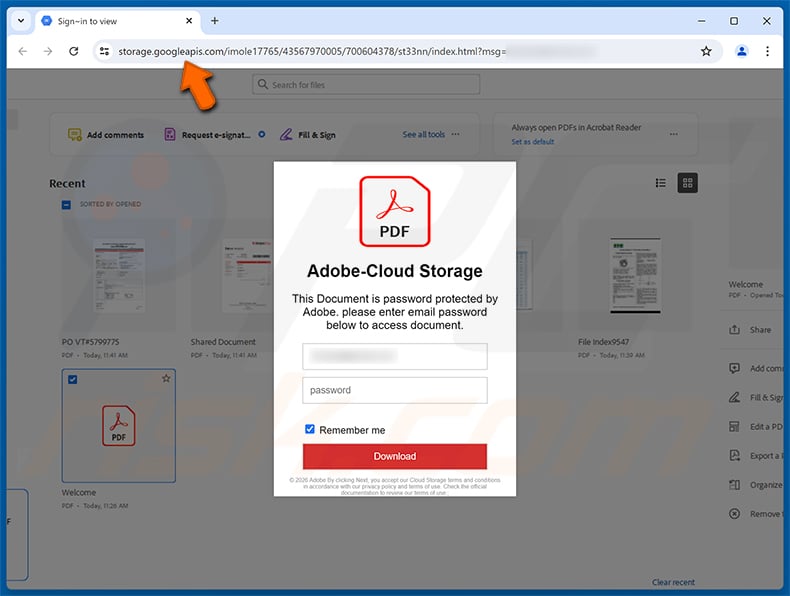
Task: Click the Search for files field
Action: (366, 85)
